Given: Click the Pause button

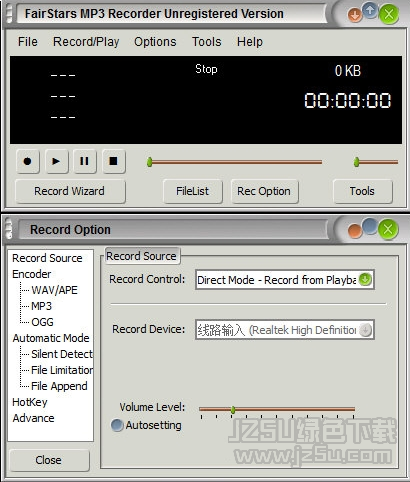Looking at the screenshot, I should click(x=85, y=162).
